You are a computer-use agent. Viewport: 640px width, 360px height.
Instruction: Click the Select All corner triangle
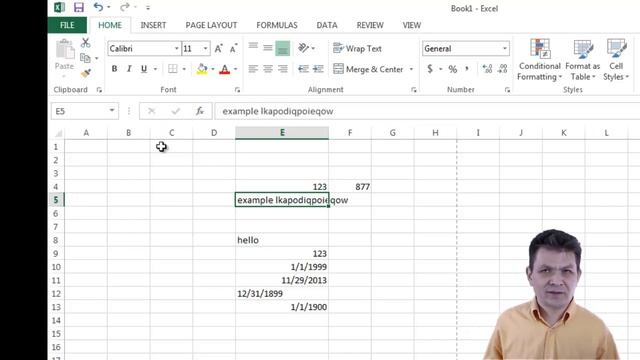(x=58, y=133)
